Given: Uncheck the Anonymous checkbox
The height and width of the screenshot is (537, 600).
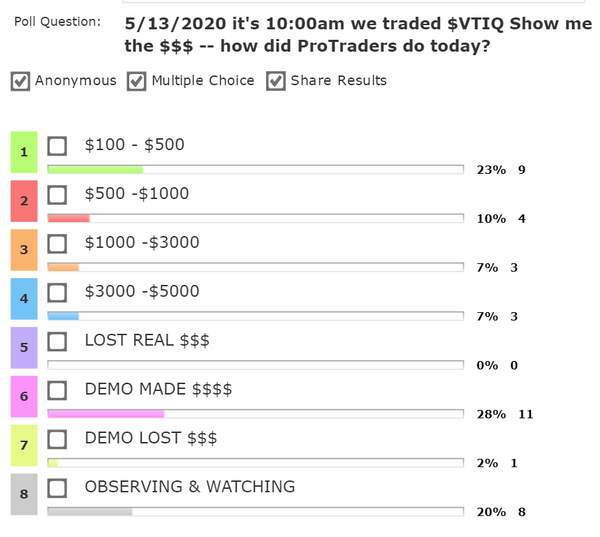Looking at the screenshot, I should tap(20, 81).
